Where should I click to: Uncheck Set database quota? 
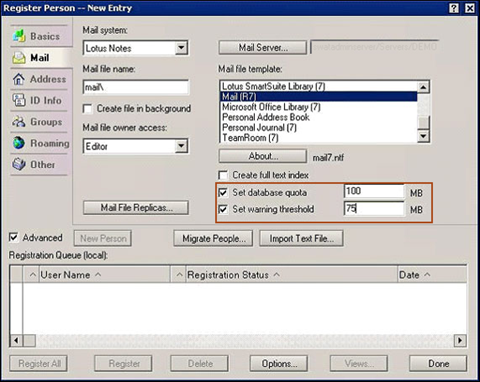[223, 192]
